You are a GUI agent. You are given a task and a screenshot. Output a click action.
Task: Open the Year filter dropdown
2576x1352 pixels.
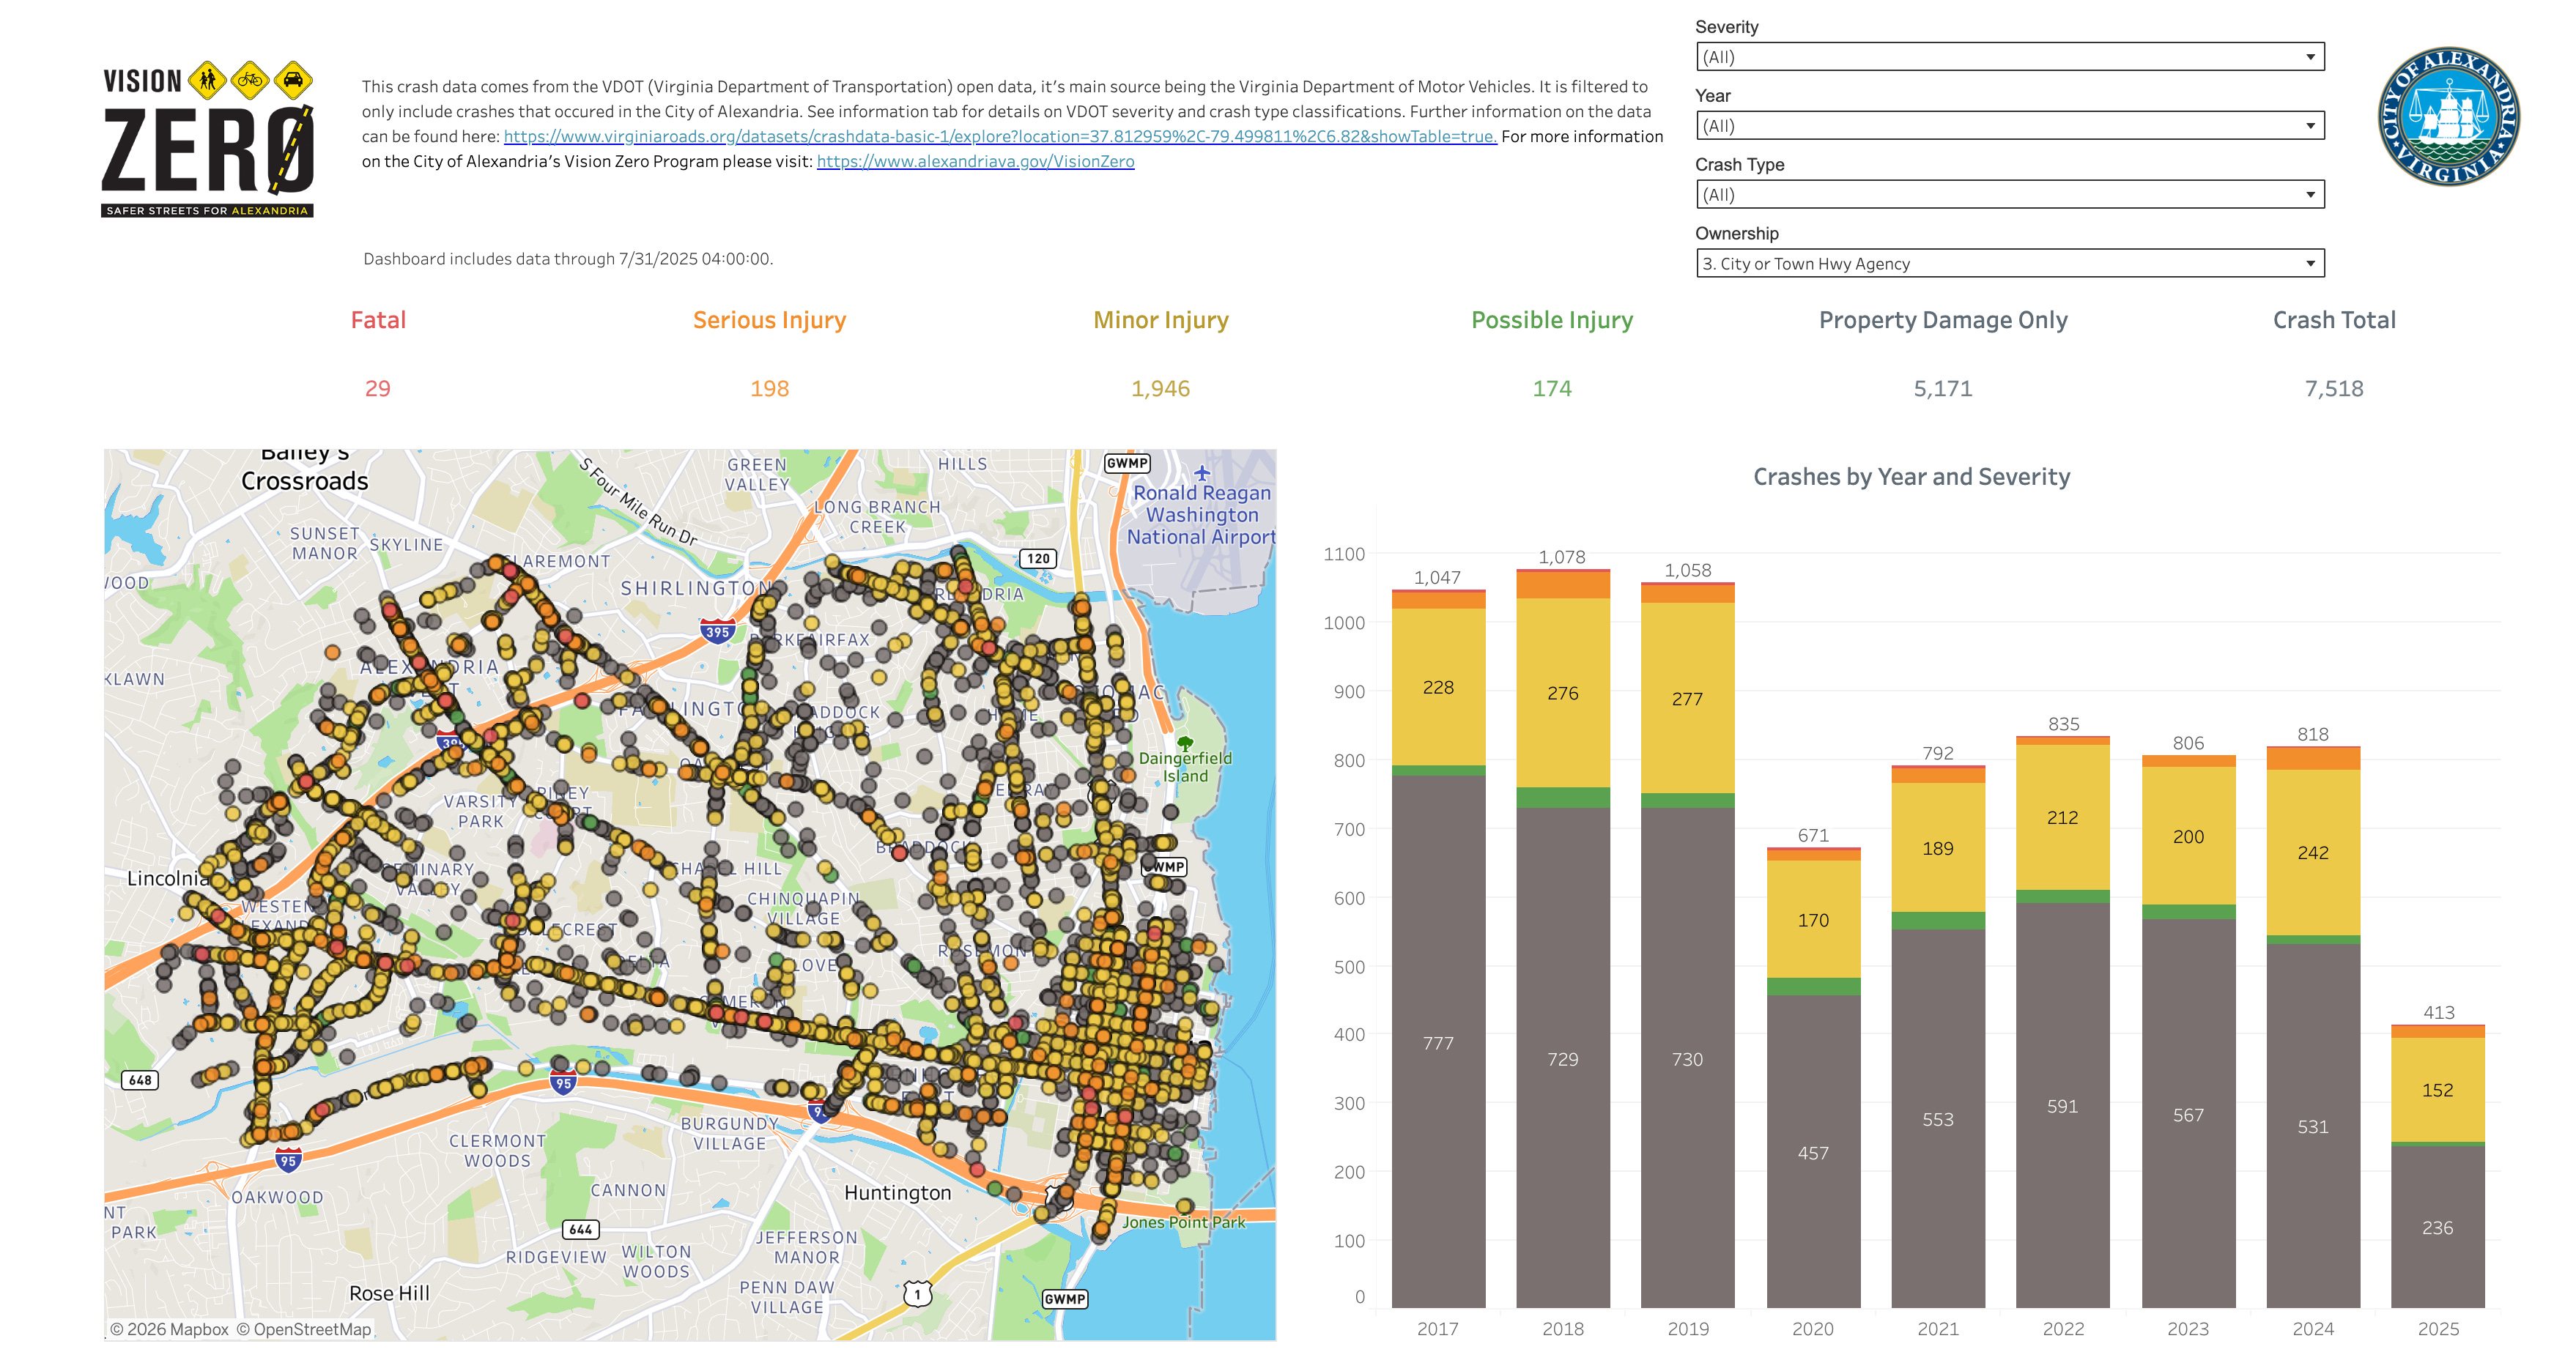2009,126
